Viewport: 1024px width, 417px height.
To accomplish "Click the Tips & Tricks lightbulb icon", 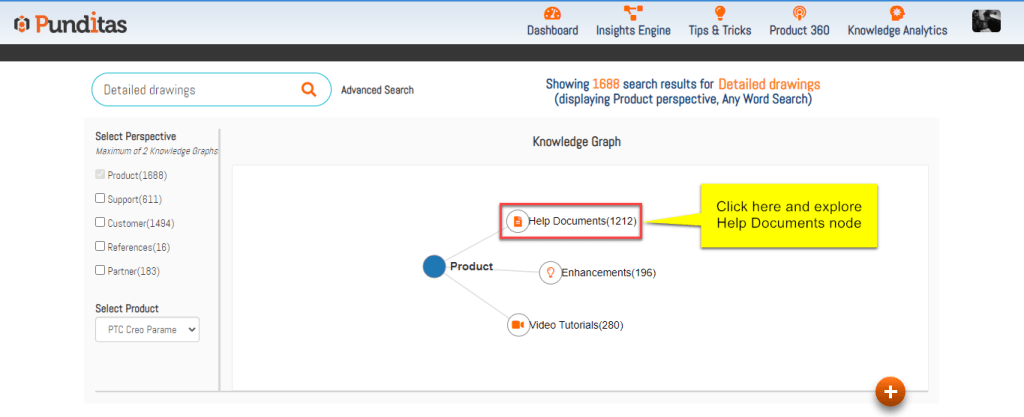I will 719,13.
